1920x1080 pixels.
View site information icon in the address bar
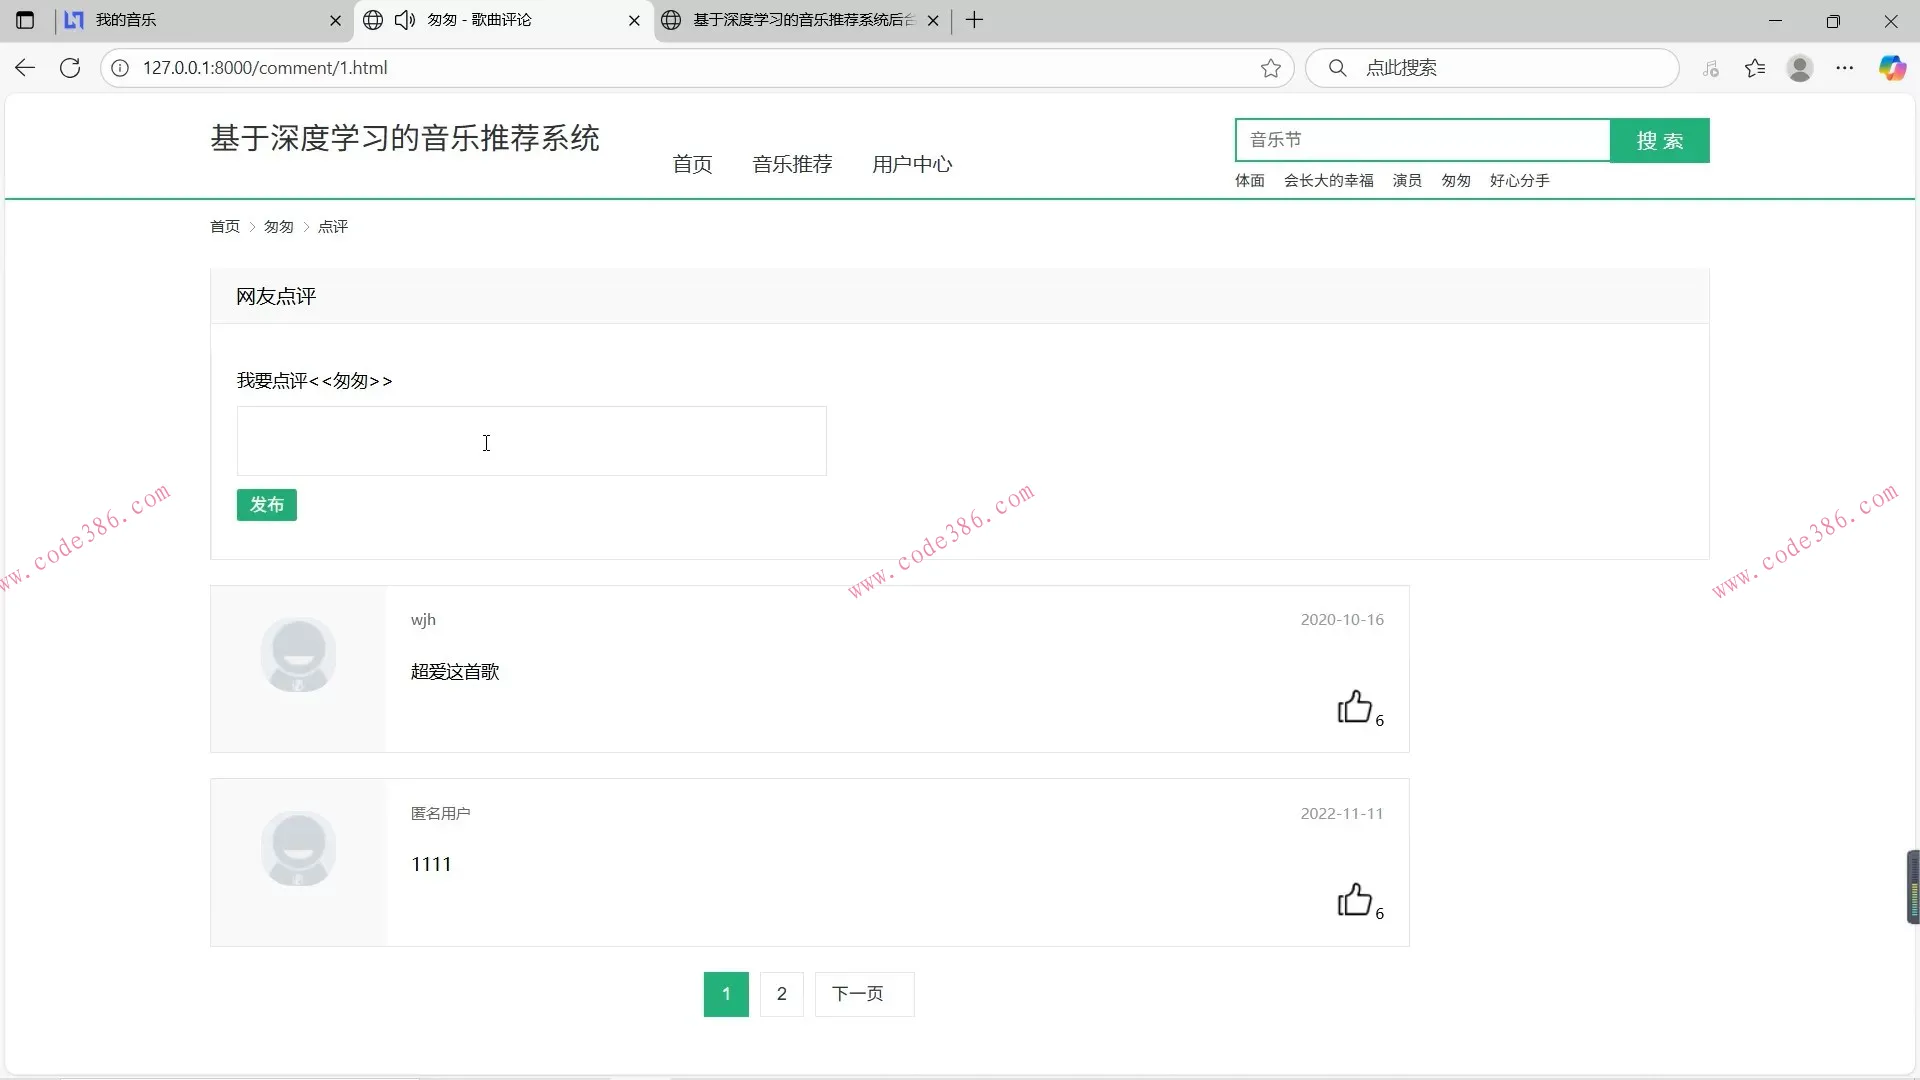click(120, 68)
